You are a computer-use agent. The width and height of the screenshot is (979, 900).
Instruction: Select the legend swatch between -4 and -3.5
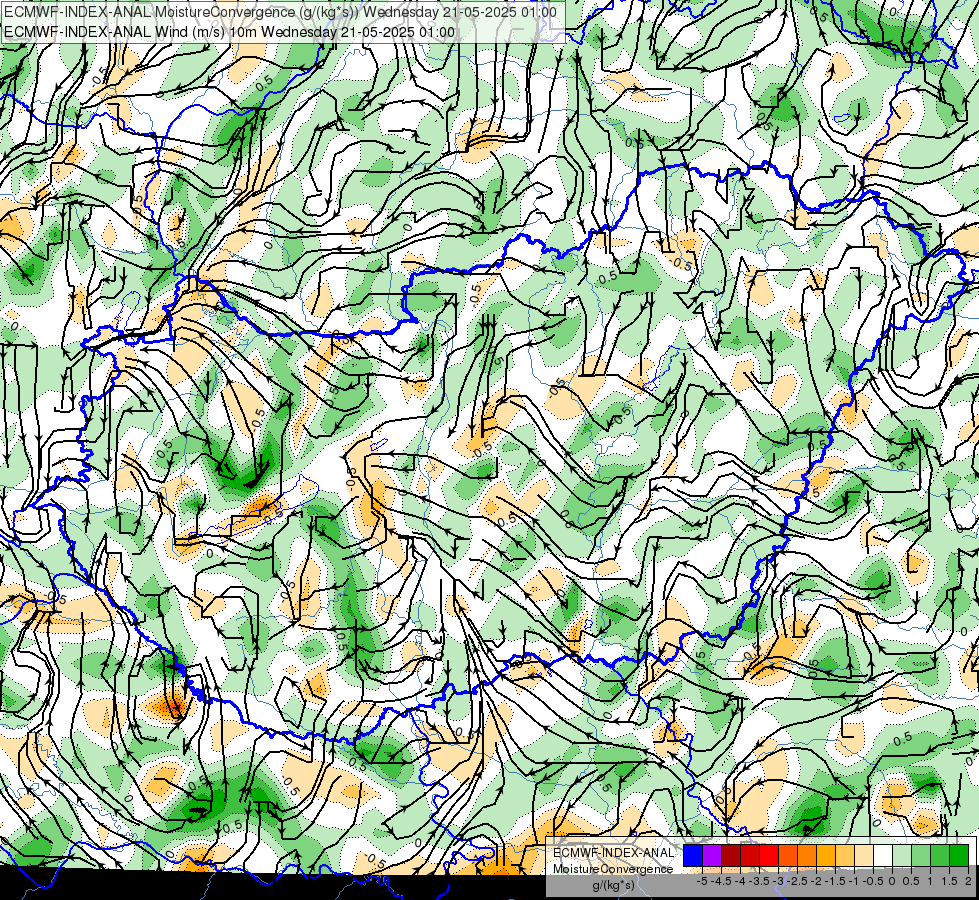coord(750,856)
